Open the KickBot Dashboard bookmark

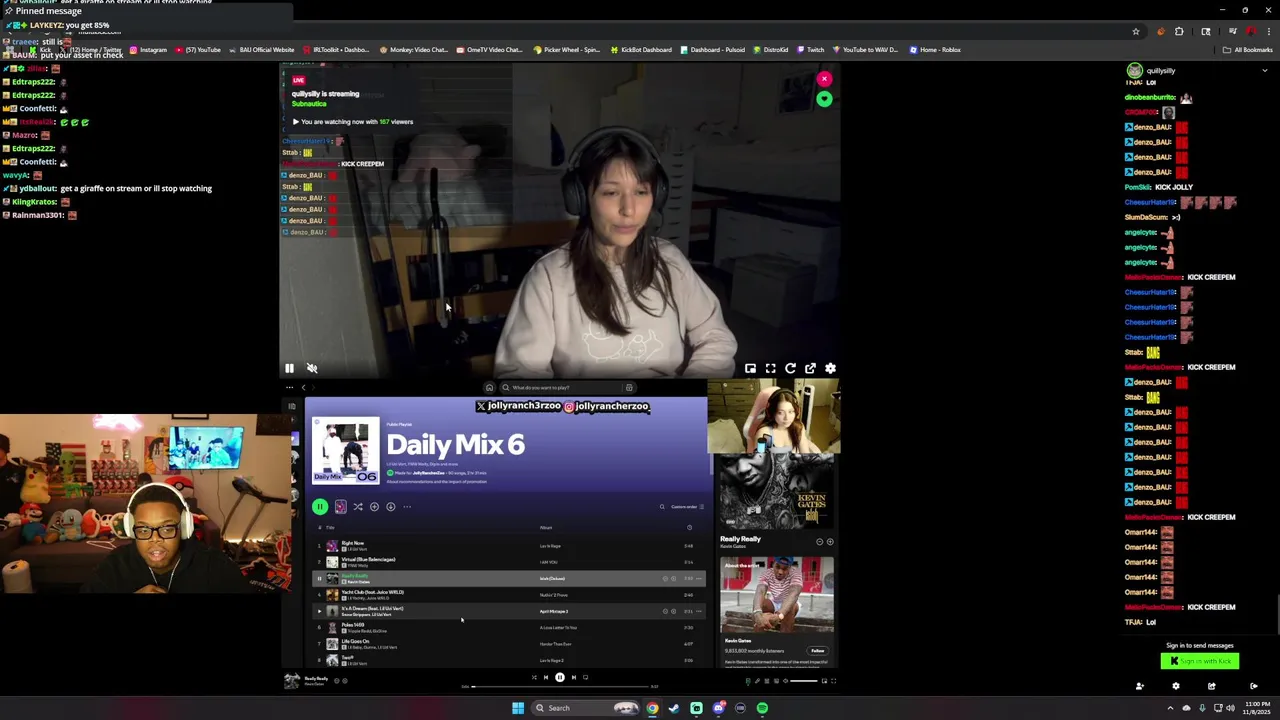(641, 50)
